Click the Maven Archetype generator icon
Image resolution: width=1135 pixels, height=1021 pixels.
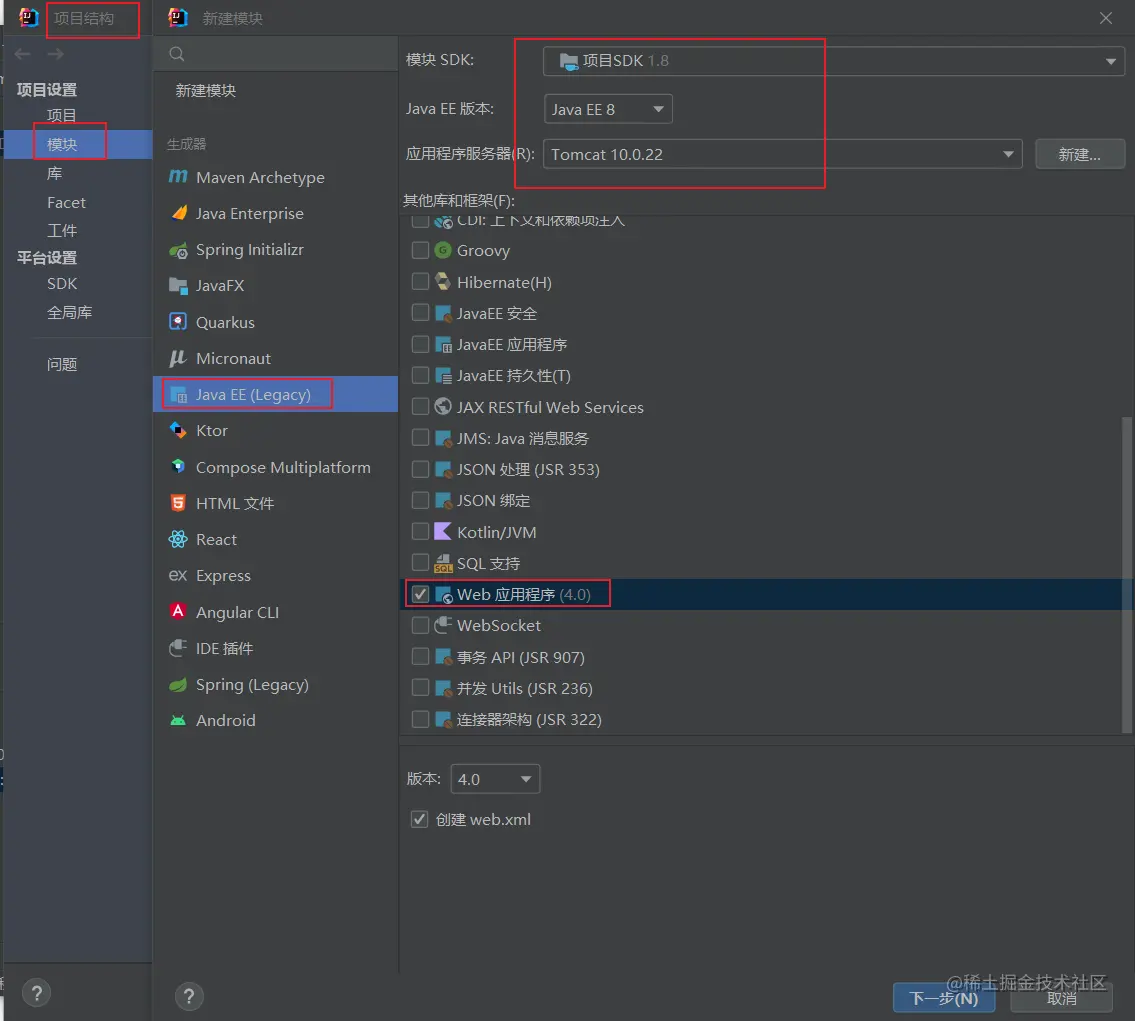point(177,177)
